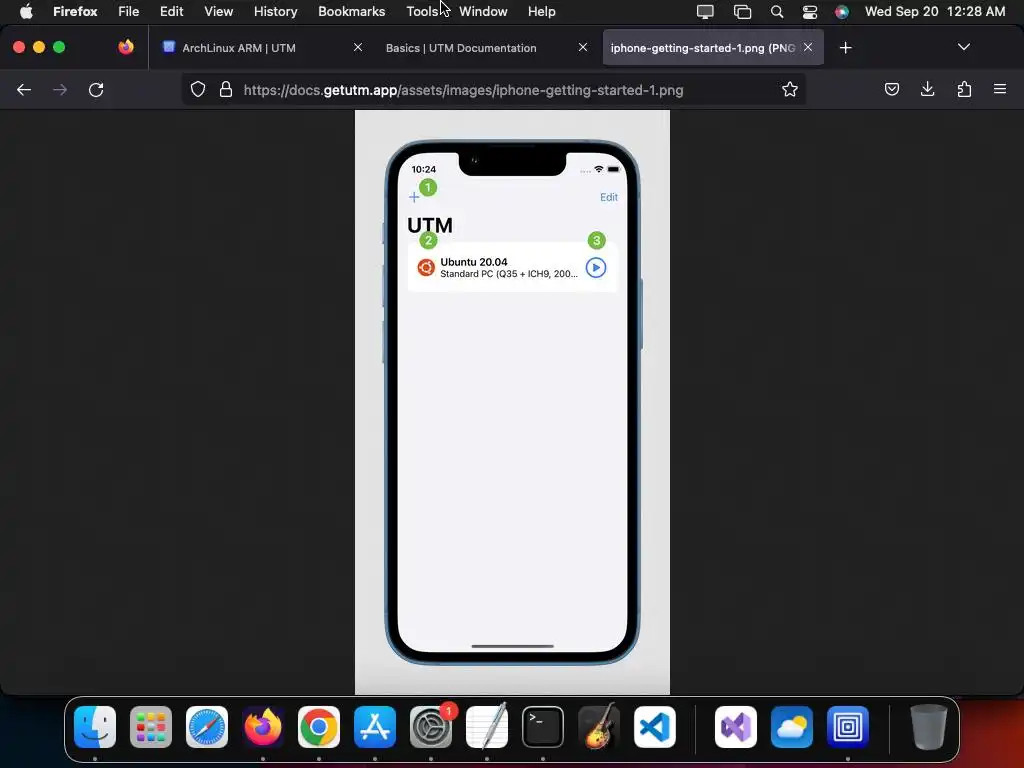Open the View menu

[219, 11]
